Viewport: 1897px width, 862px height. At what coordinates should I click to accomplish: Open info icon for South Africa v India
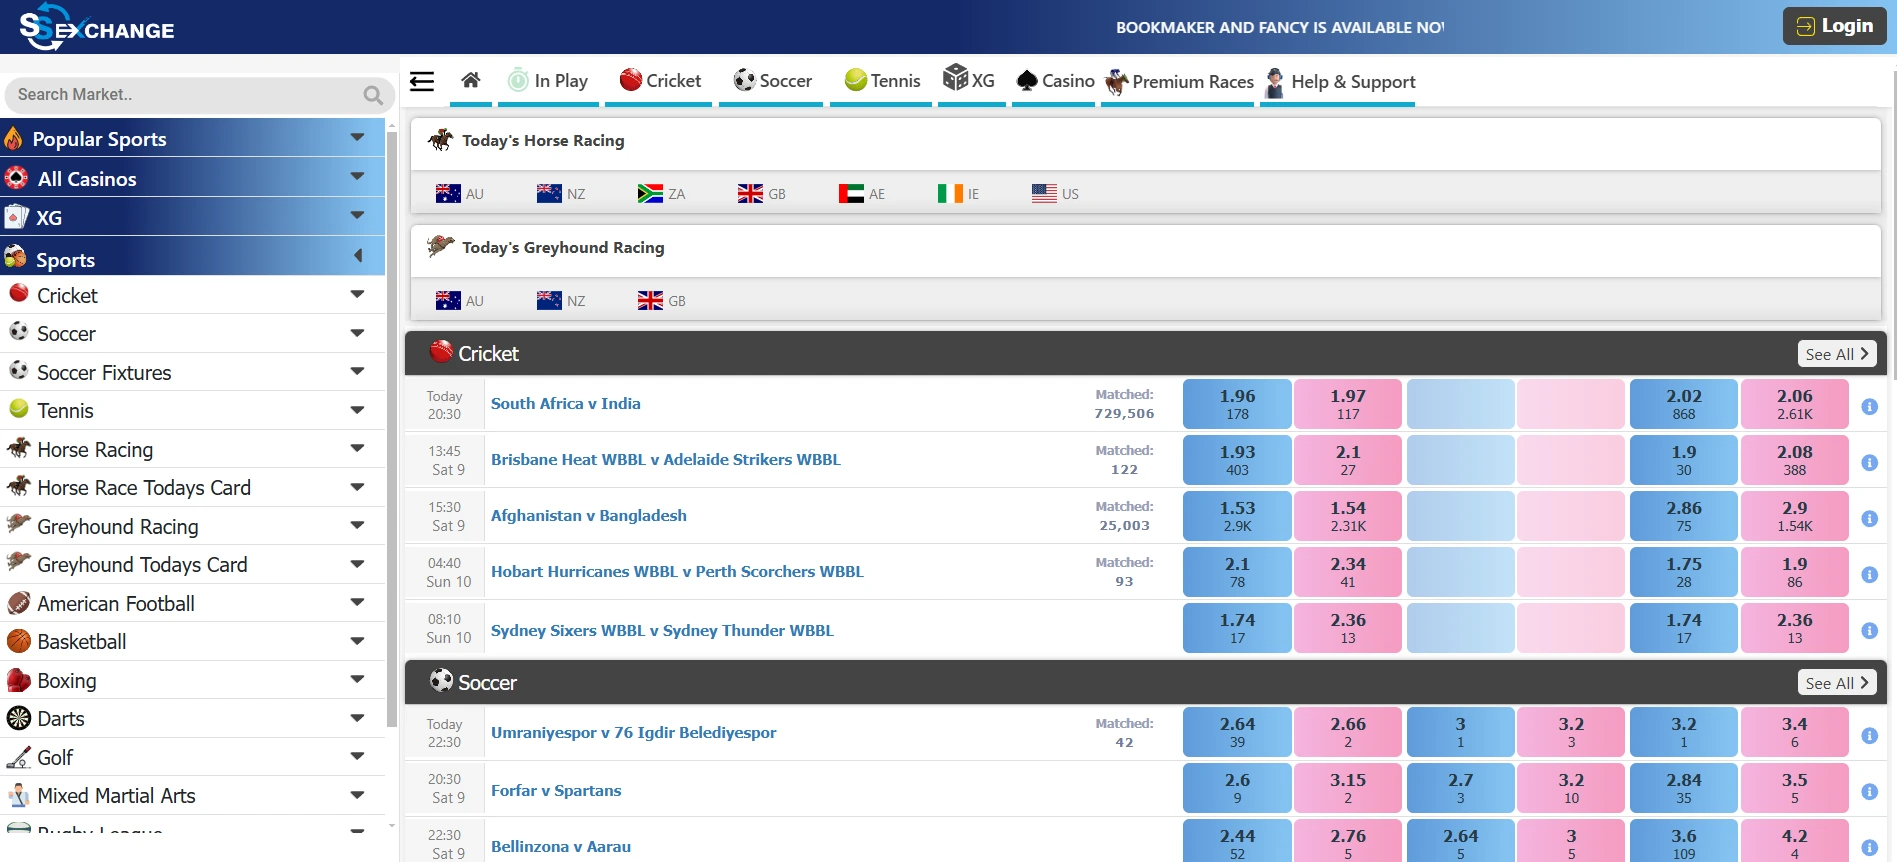[x=1869, y=407]
